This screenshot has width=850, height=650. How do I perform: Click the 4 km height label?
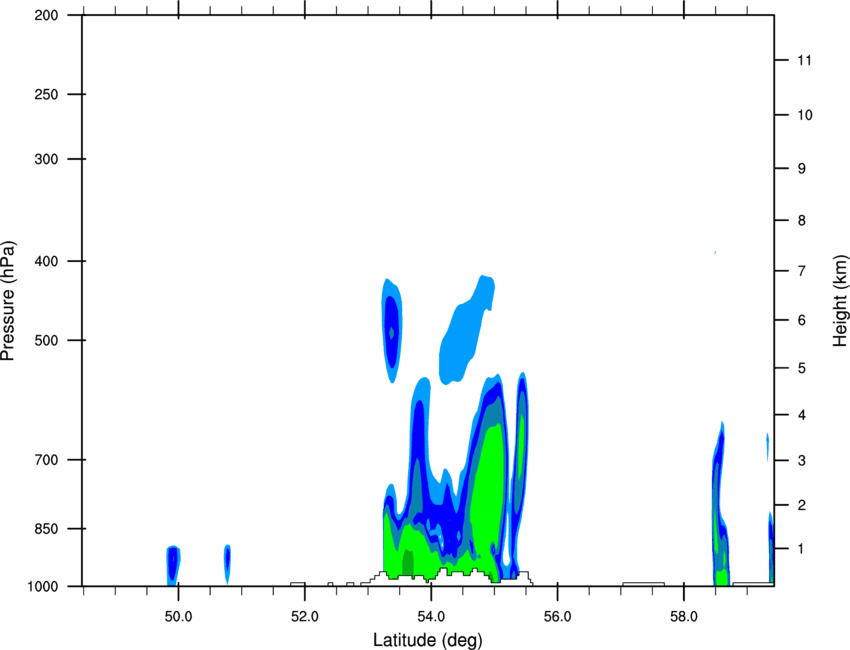pos(802,415)
